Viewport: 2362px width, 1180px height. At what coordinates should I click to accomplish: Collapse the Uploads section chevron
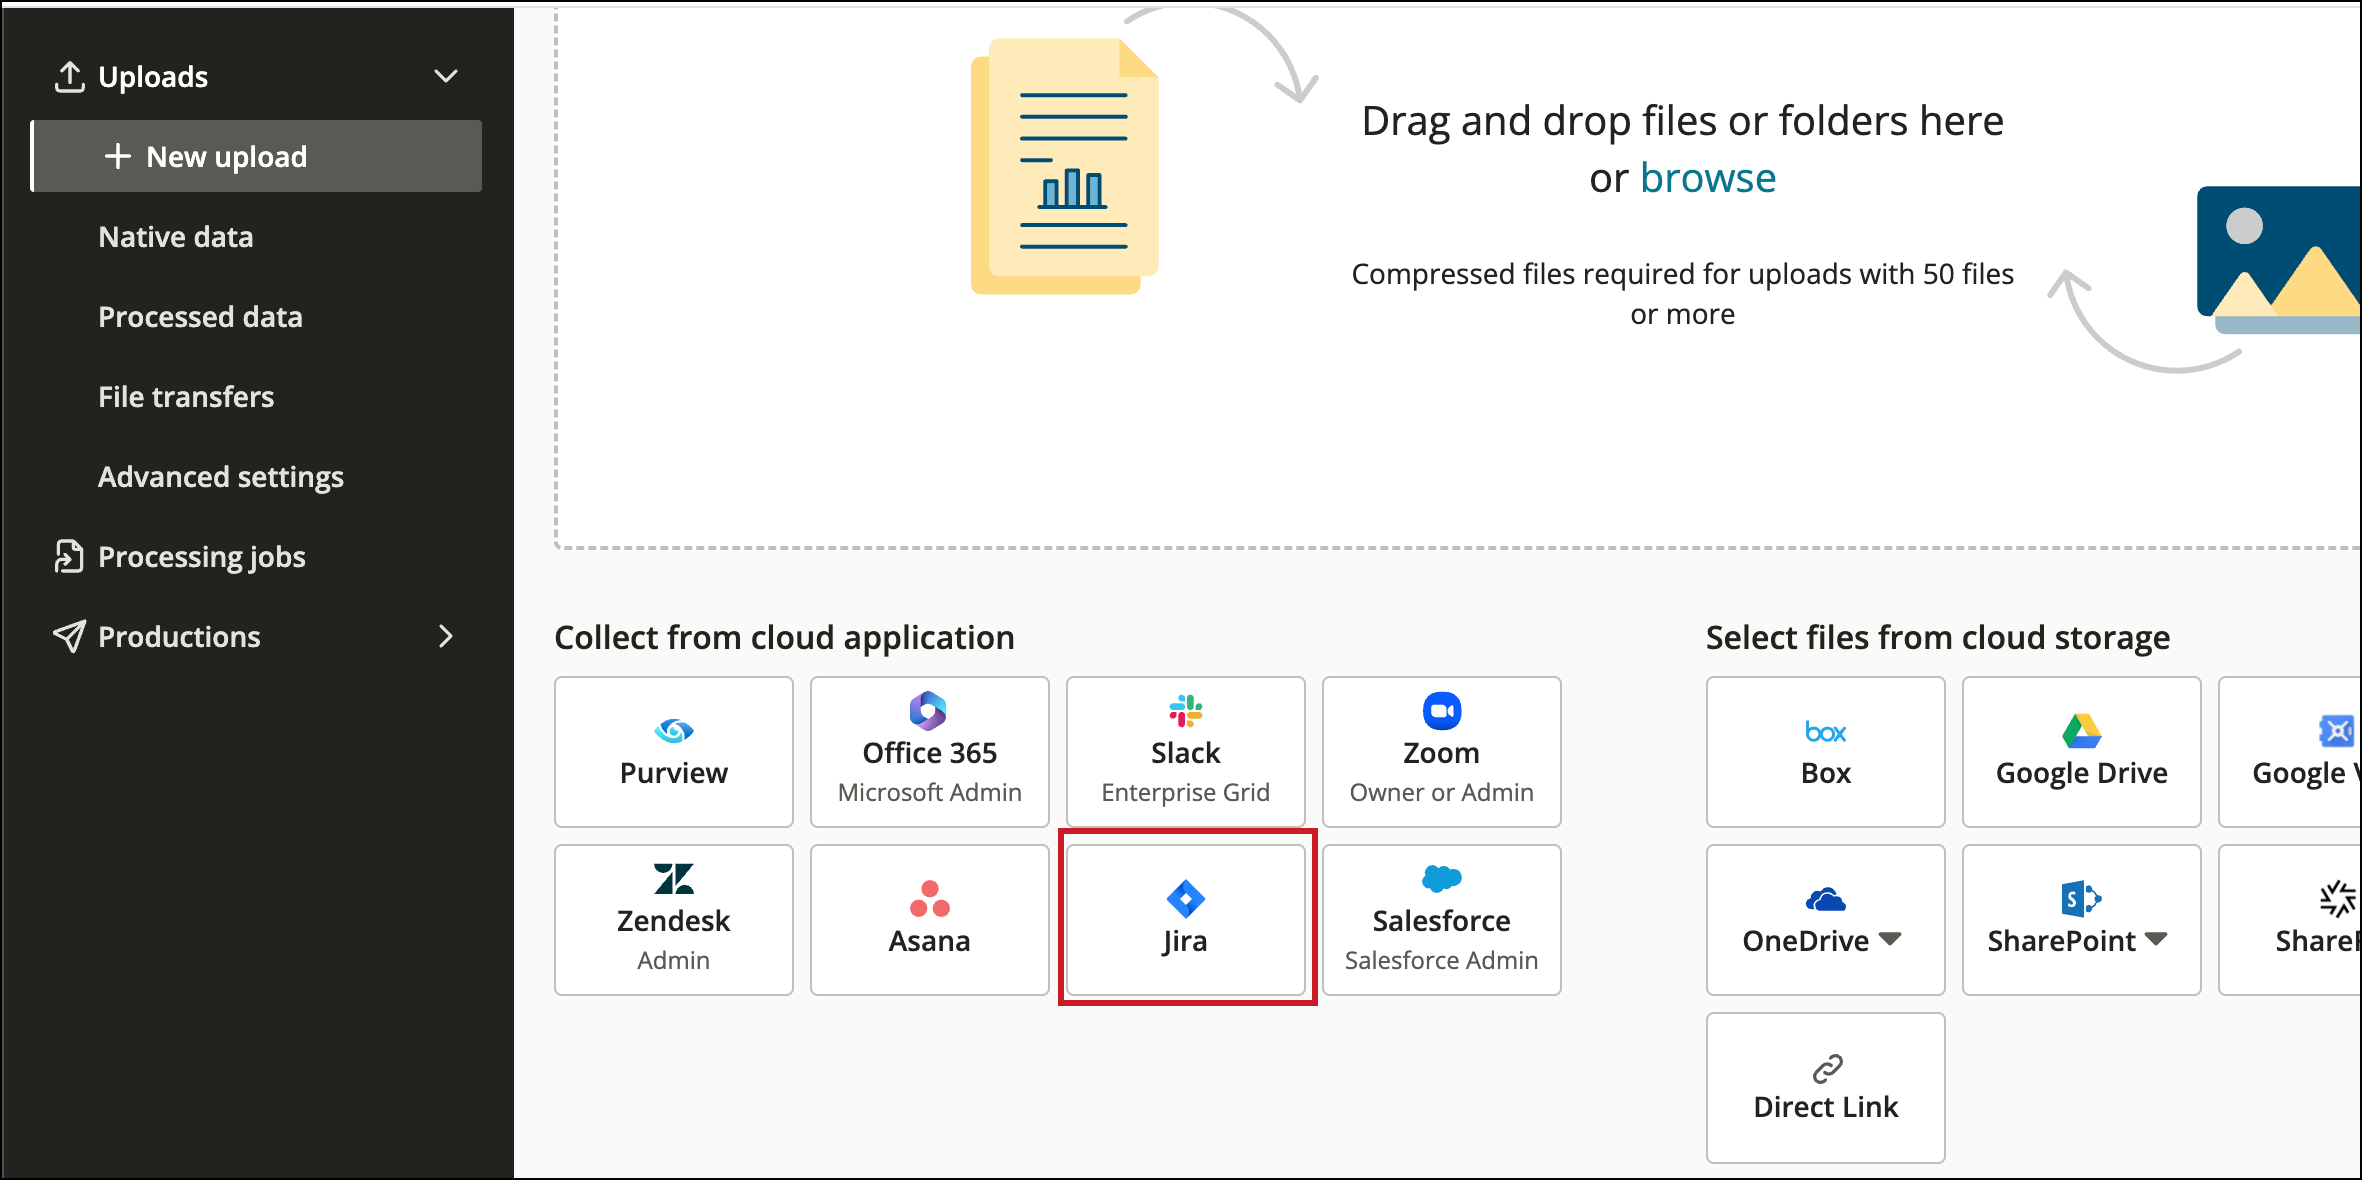446,76
